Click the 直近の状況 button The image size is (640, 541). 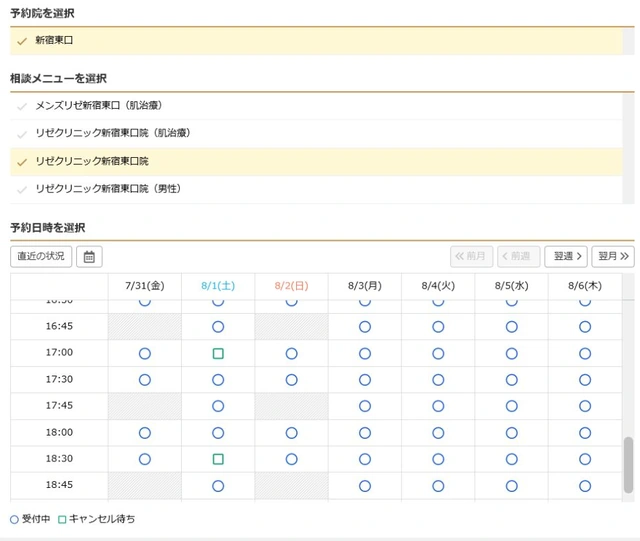pyautogui.click(x=41, y=256)
